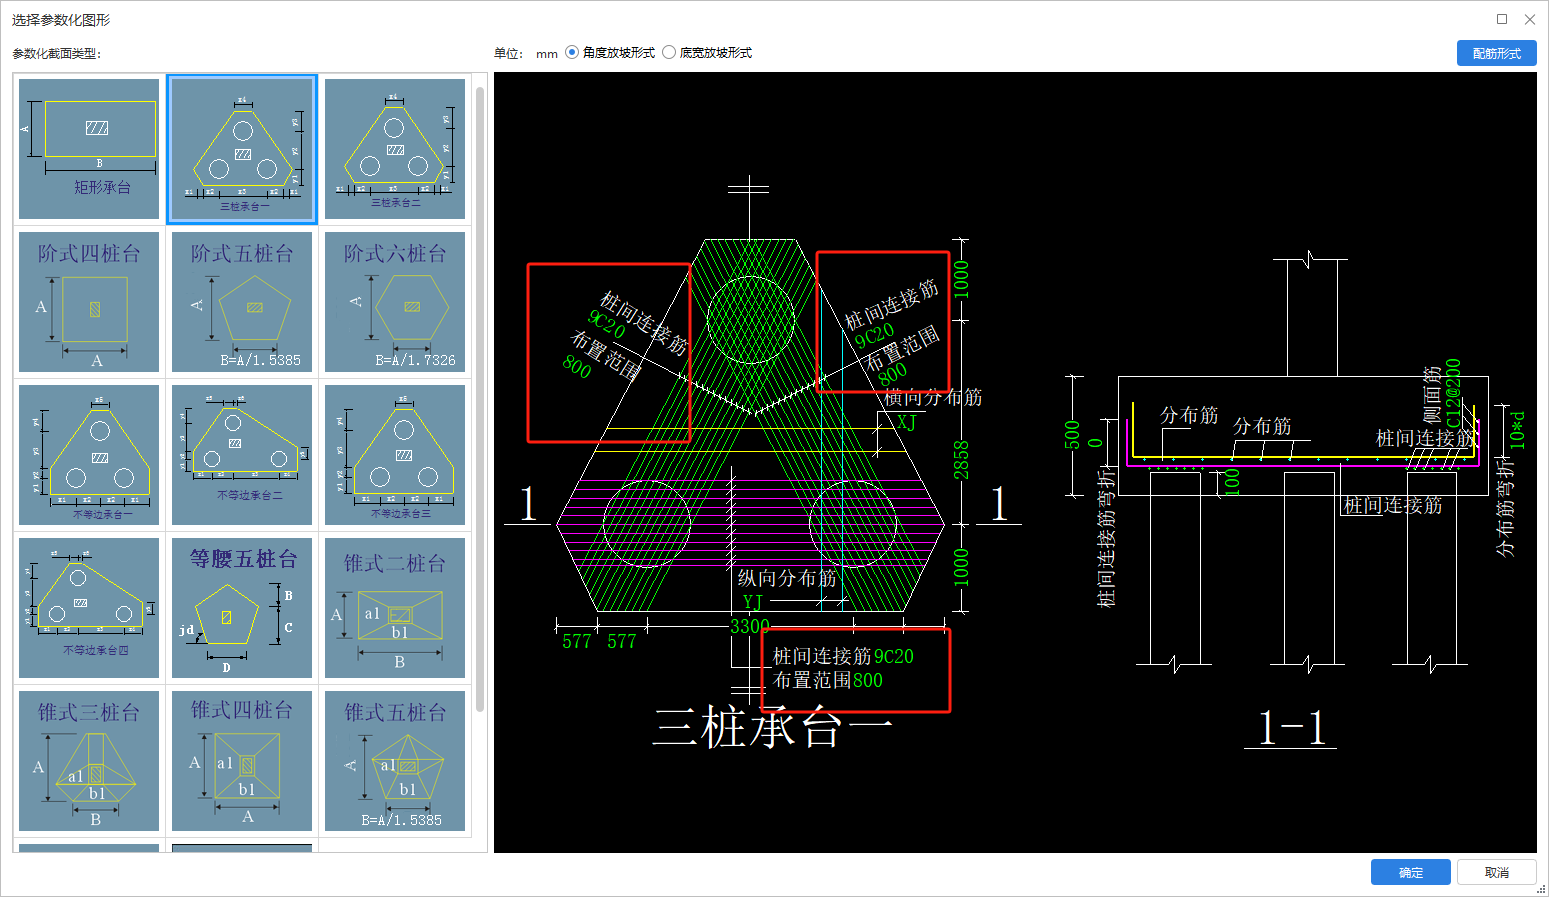Pick the 锥式三桩台 thumbnail
This screenshot has height=897, width=1549.
pos(89,761)
